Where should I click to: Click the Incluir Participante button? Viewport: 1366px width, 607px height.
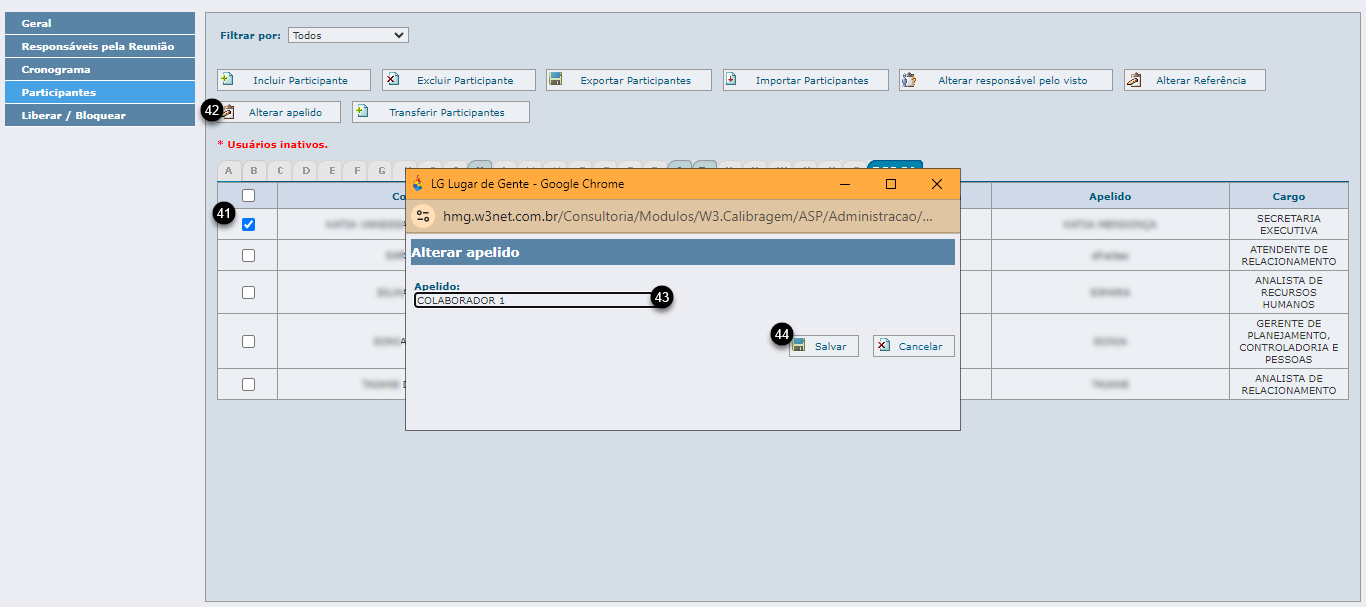pos(294,80)
